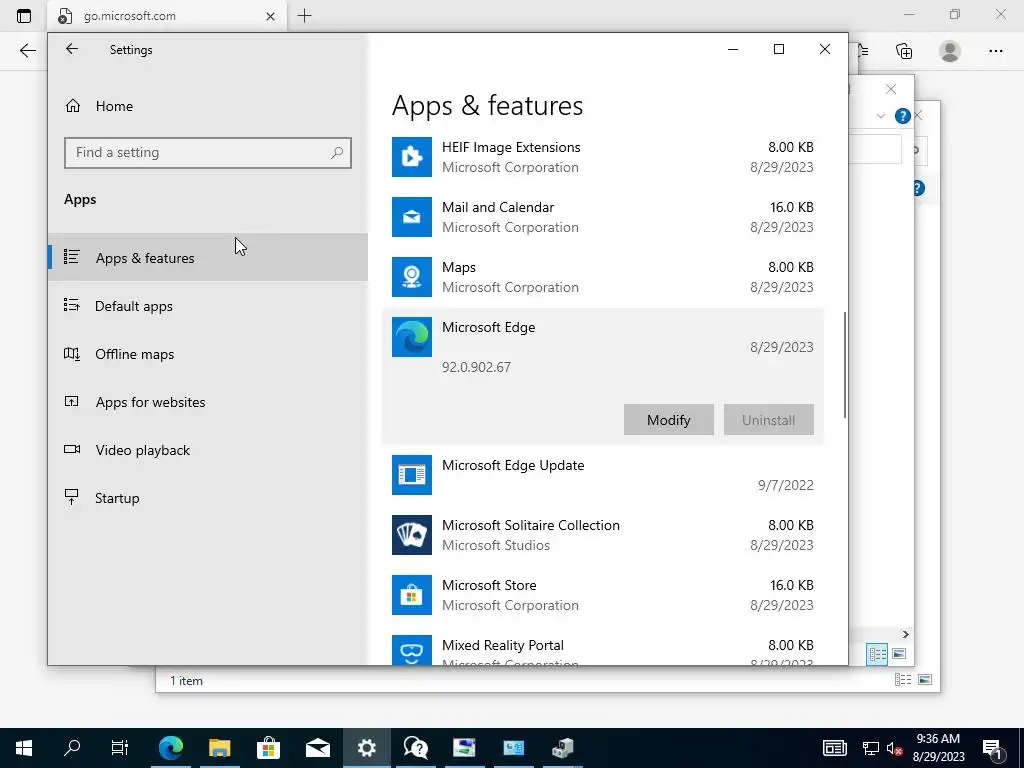
Task: Select the Microsoft Edge Update entry text
Action: [513, 465]
